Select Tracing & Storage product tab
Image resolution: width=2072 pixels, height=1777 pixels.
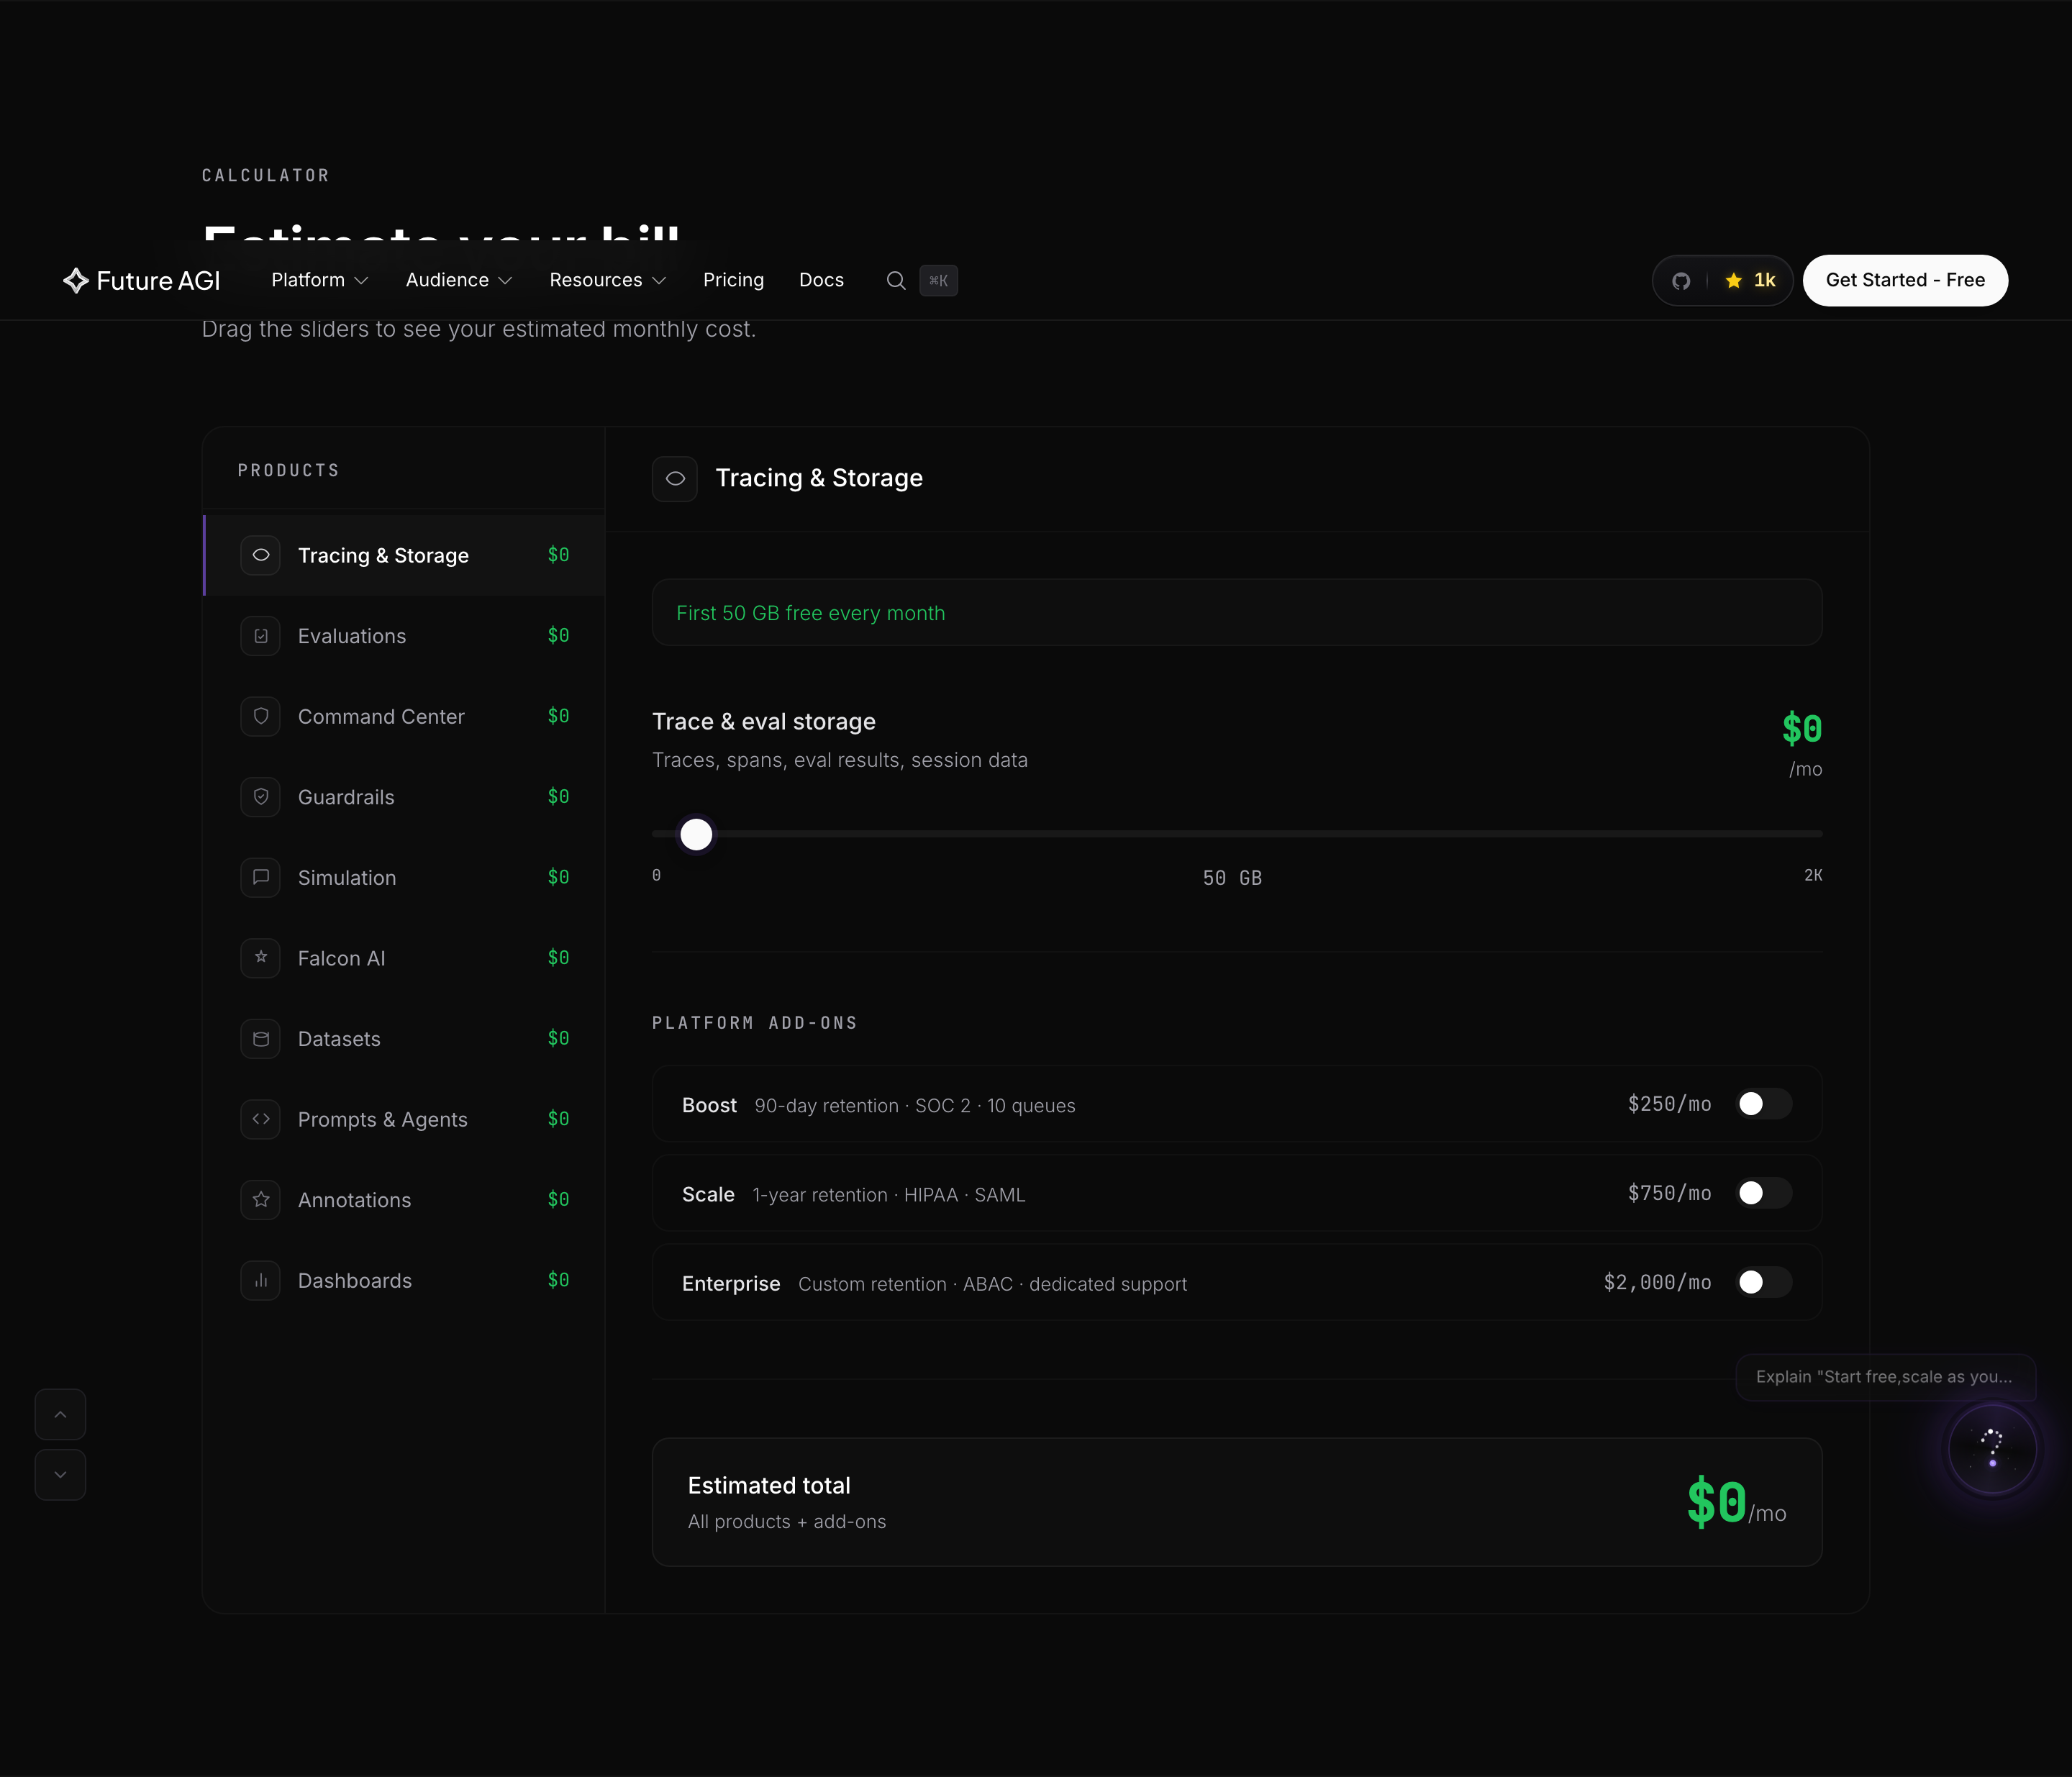(x=404, y=555)
